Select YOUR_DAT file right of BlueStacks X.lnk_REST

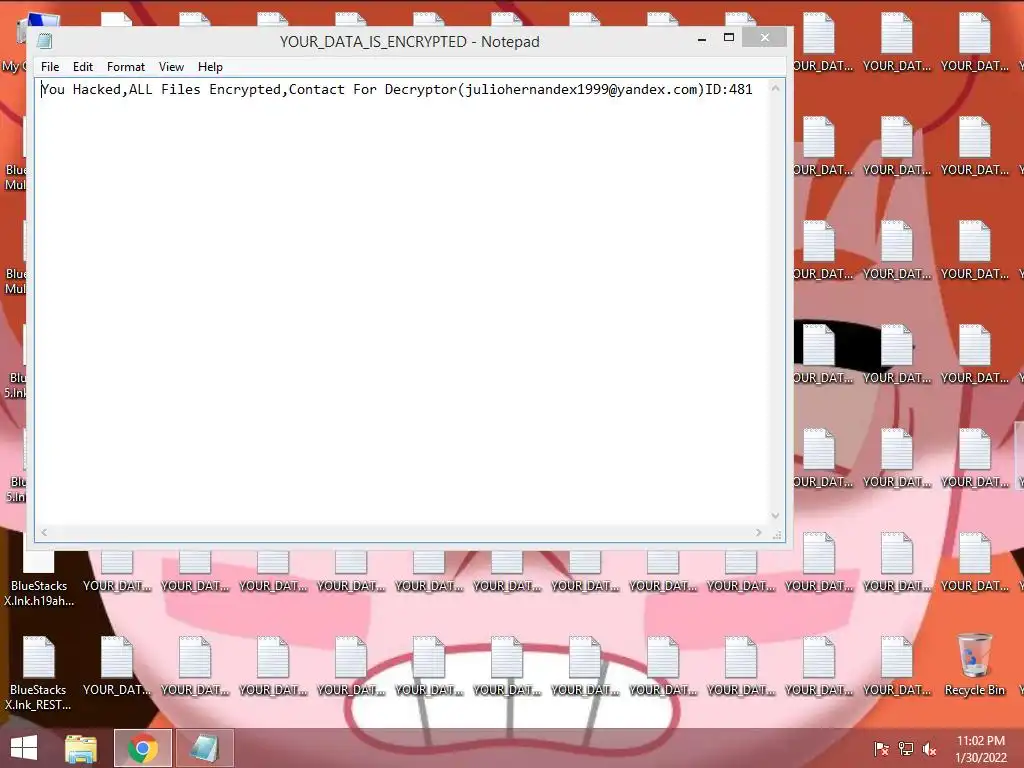click(116, 666)
